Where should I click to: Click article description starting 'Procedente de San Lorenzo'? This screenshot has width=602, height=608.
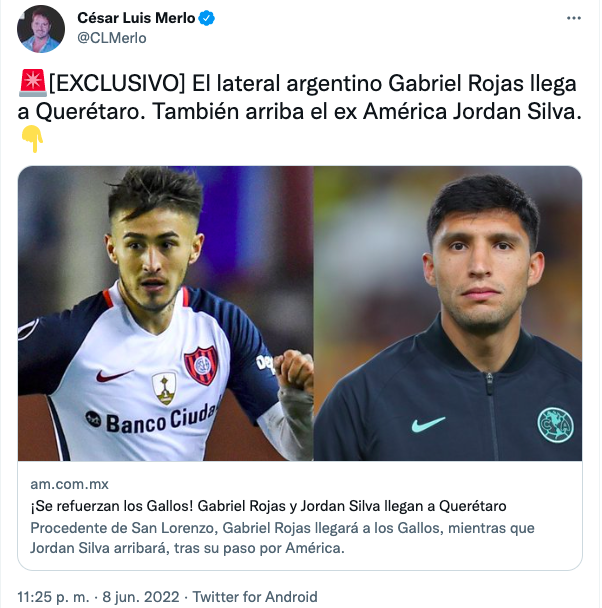282,538
